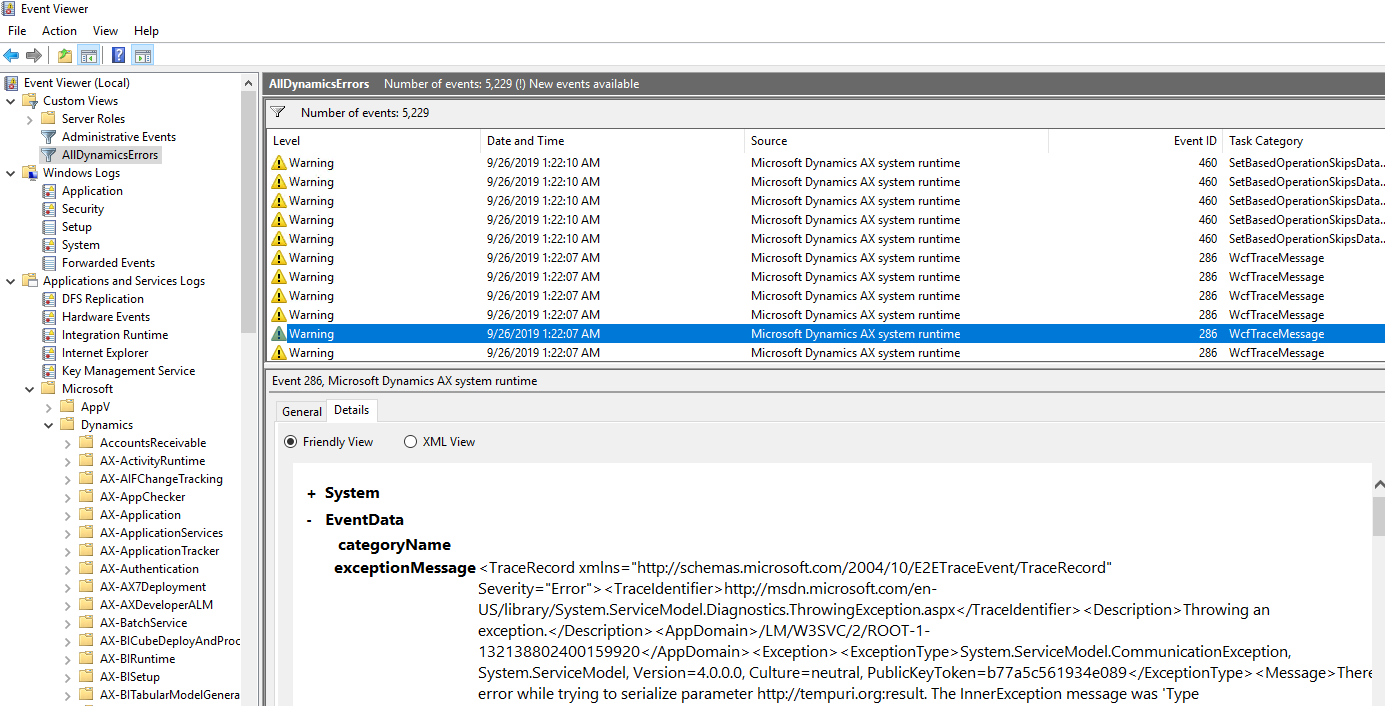Screen dimensions: 1385x706
Task: Expand the AX-Authentication node
Action: click(x=68, y=569)
